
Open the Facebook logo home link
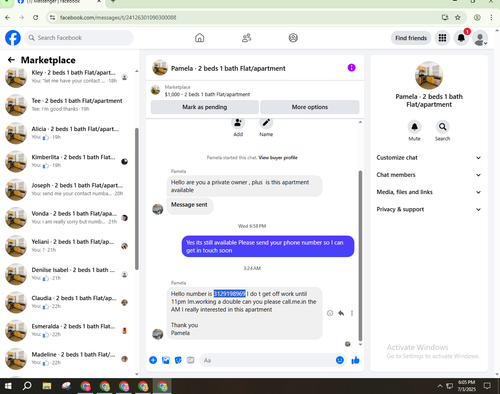tap(13, 38)
